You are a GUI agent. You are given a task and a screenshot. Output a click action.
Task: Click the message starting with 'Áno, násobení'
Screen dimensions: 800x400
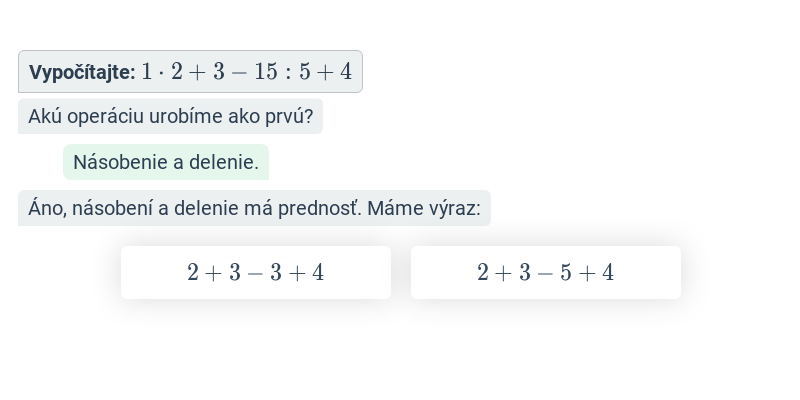click(255, 208)
